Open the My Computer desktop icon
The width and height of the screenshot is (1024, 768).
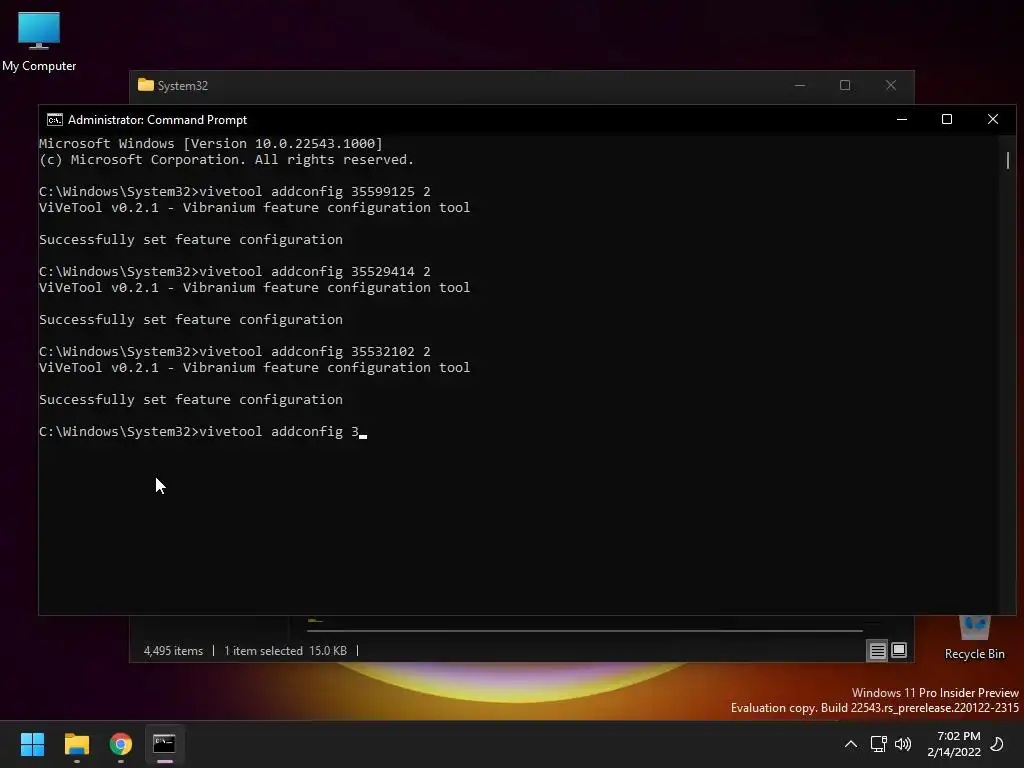(x=39, y=42)
